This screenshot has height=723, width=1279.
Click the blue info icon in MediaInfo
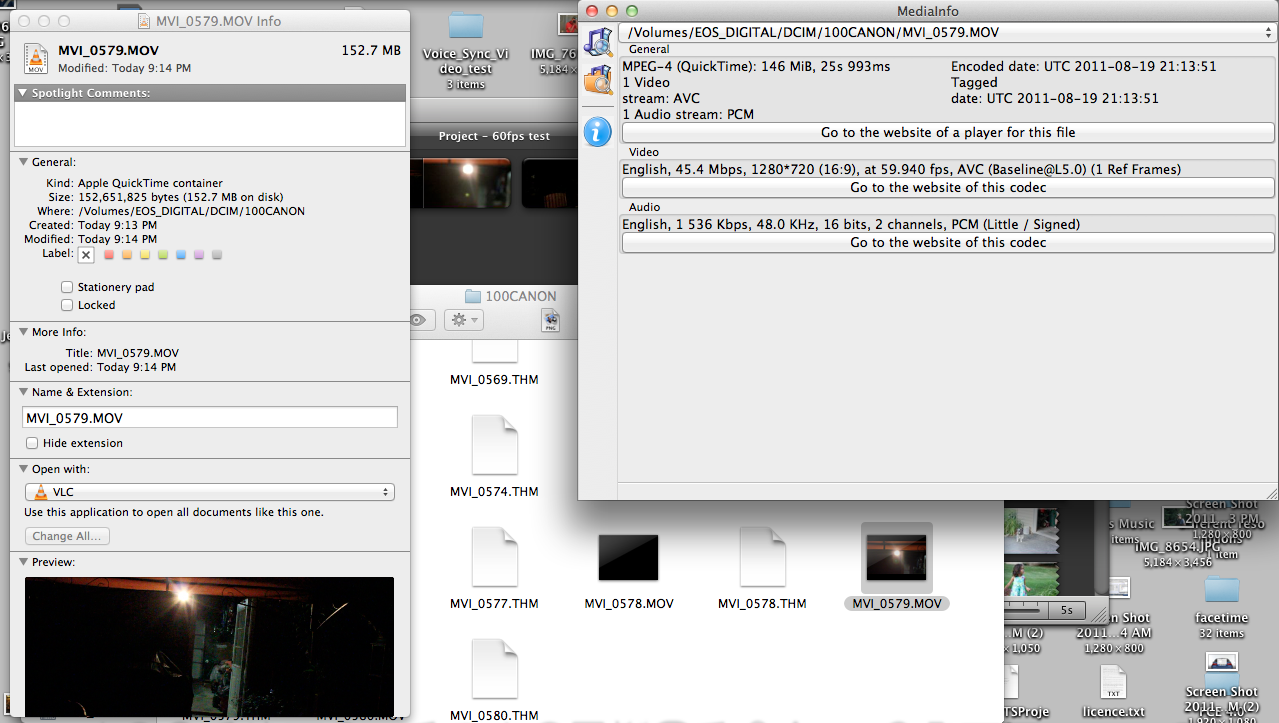[x=598, y=131]
